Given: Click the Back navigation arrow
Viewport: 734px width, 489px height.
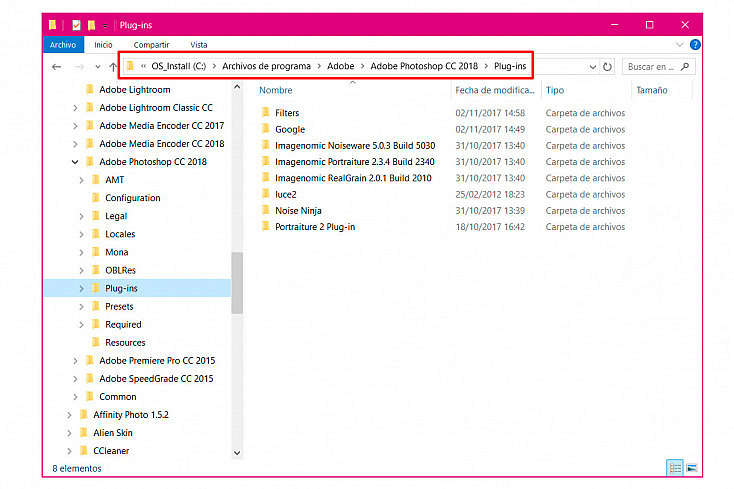Looking at the screenshot, I should (57, 67).
